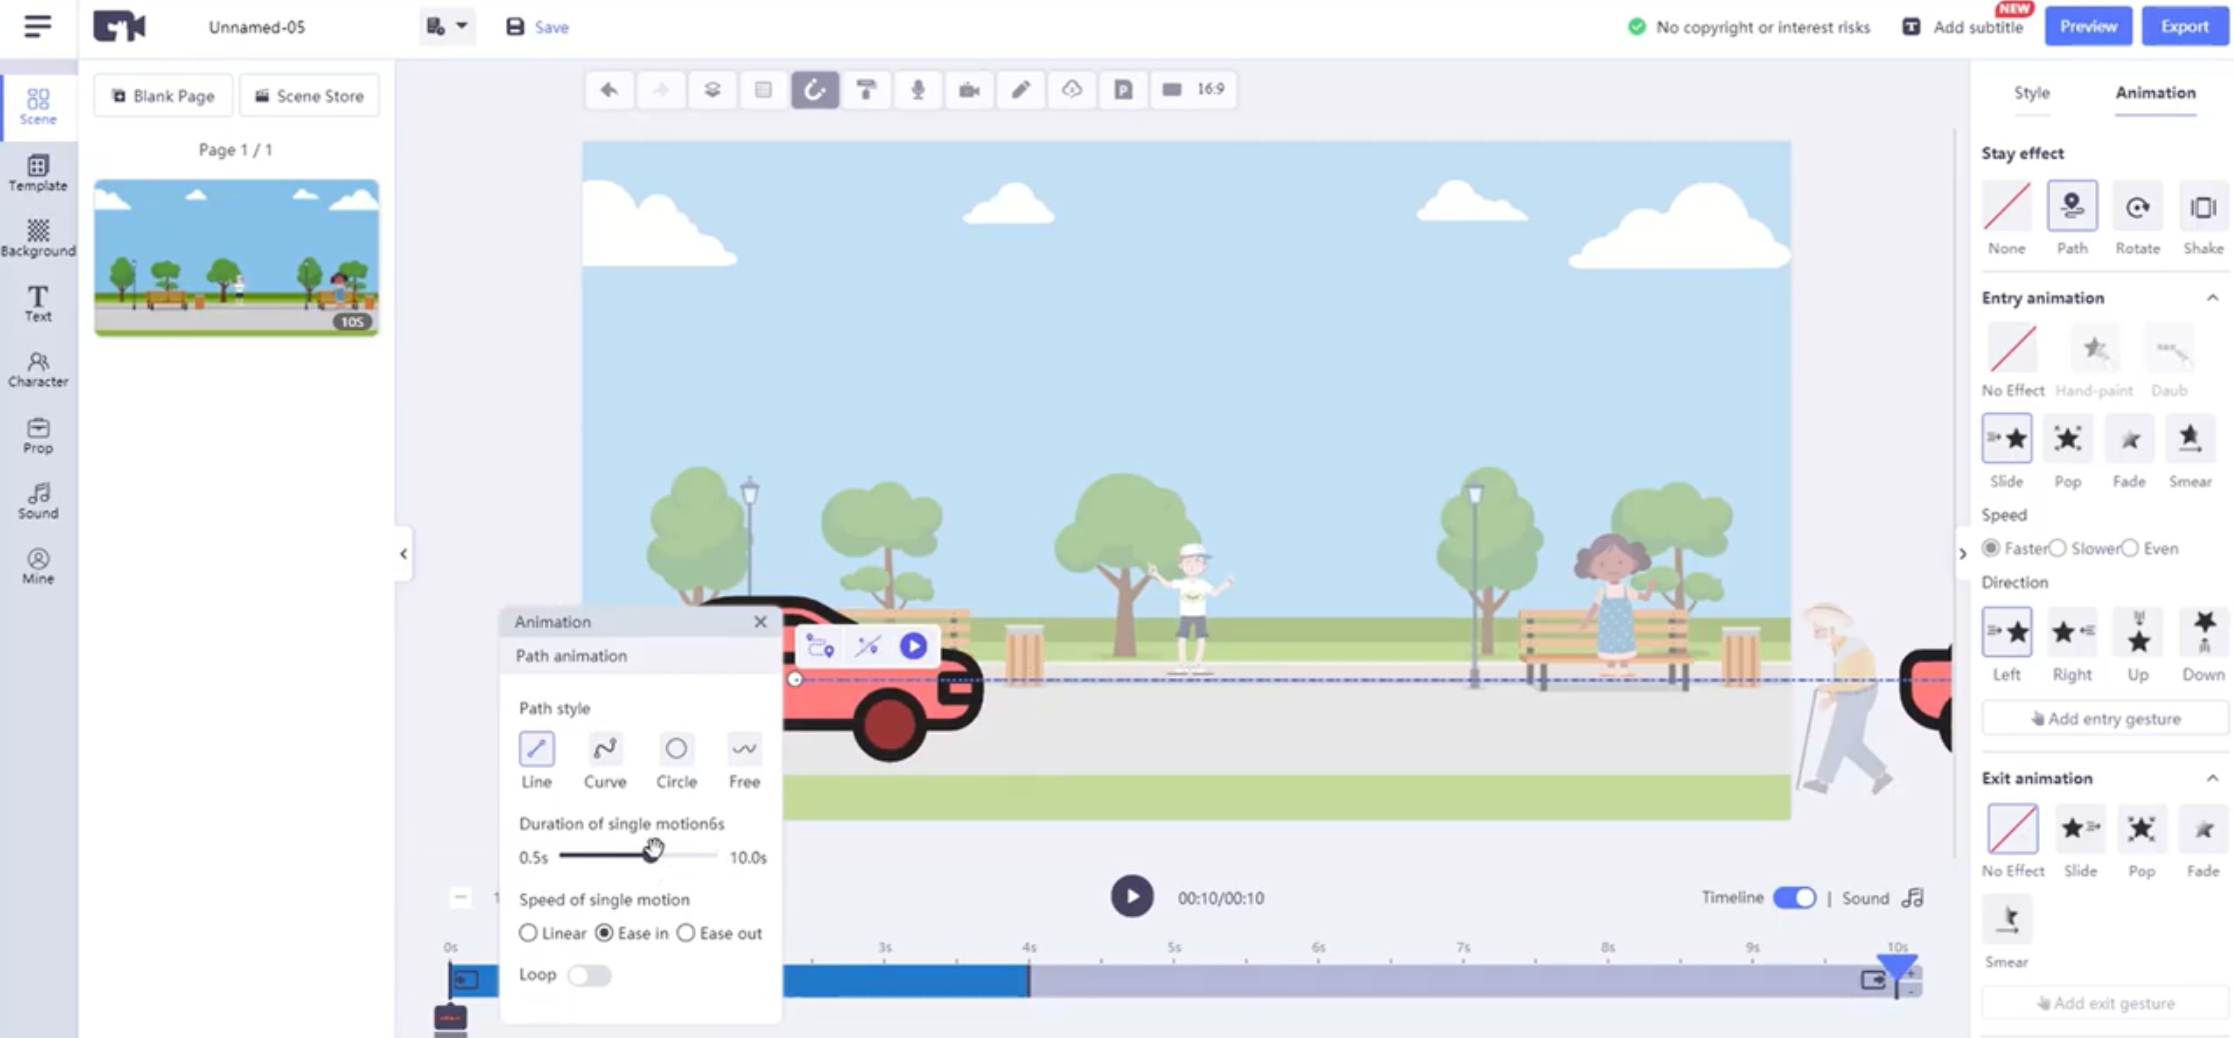This screenshot has width=2234, height=1038.
Task: Open the Prop sidebar section
Action: click(38, 436)
